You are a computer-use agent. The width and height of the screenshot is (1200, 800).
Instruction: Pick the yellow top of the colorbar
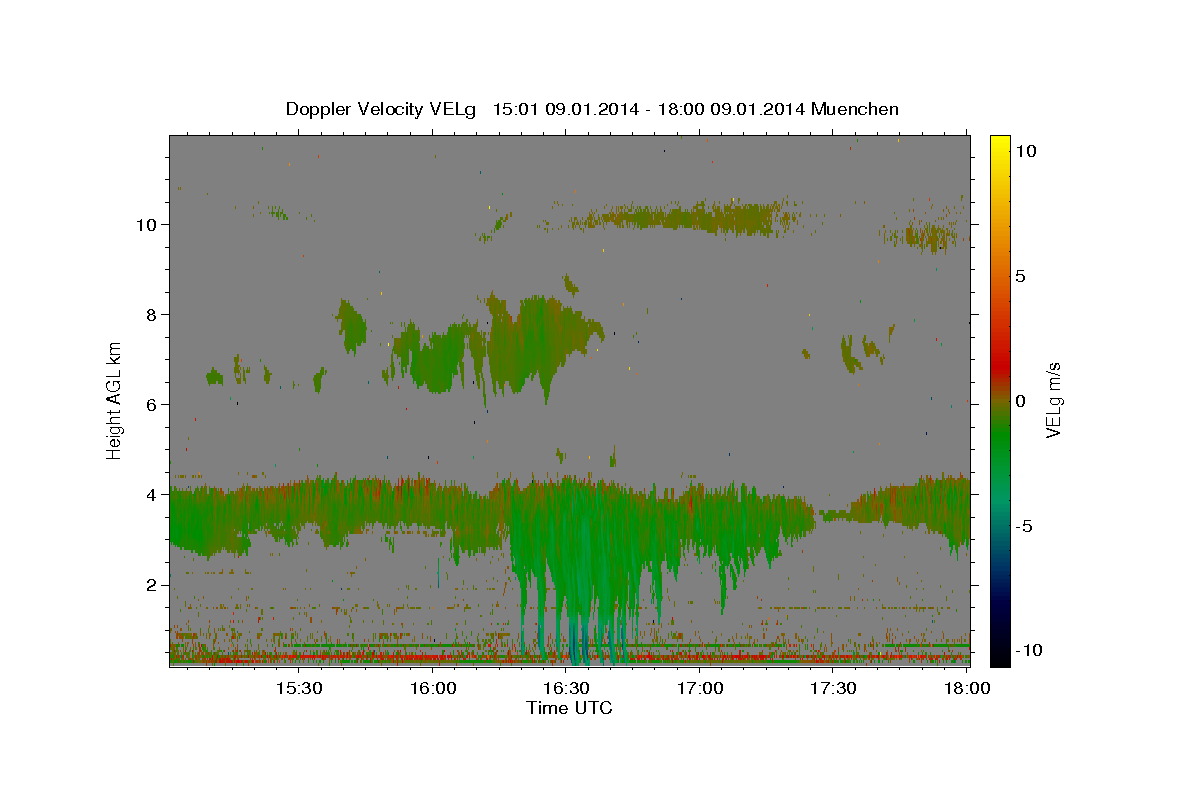click(x=999, y=143)
